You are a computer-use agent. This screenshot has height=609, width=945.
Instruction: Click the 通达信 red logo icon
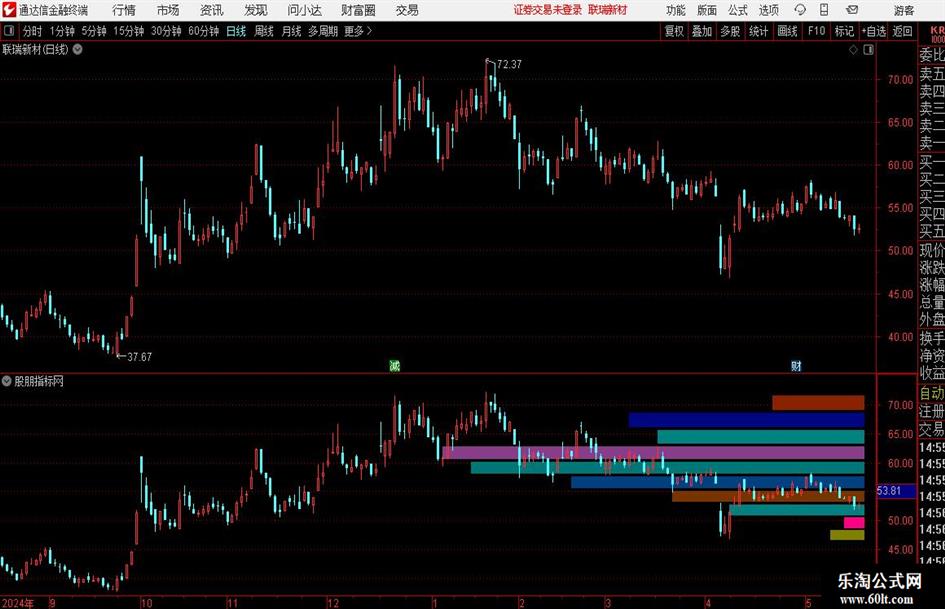[9, 10]
